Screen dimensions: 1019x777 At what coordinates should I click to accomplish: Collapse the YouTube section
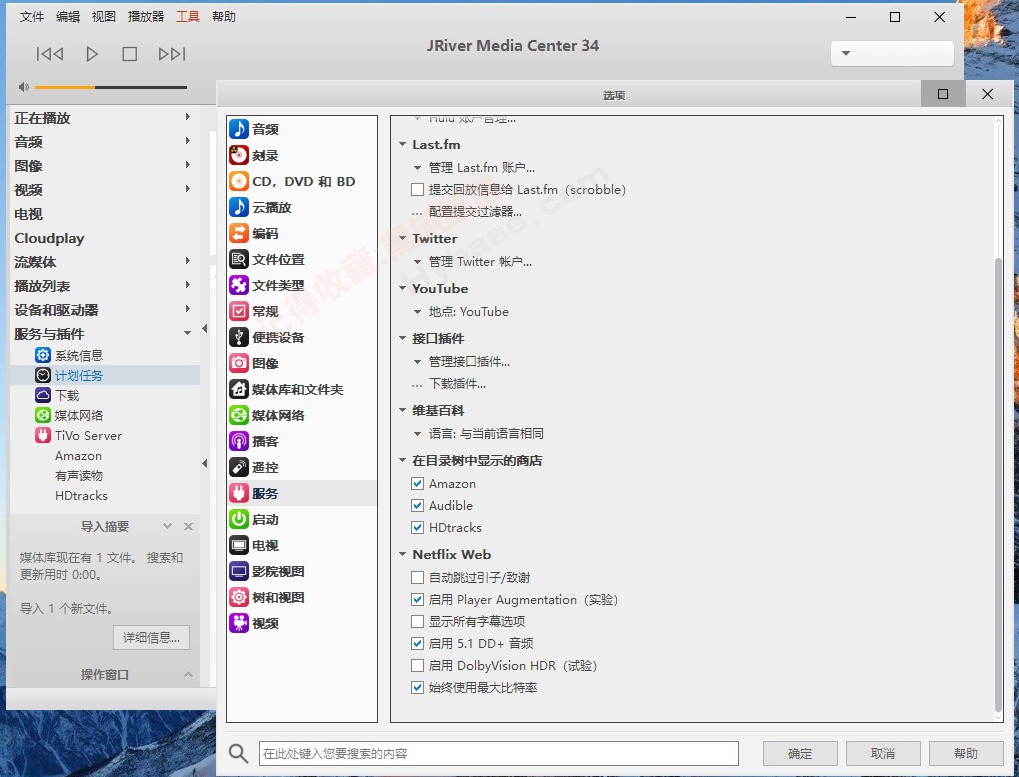coord(402,288)
